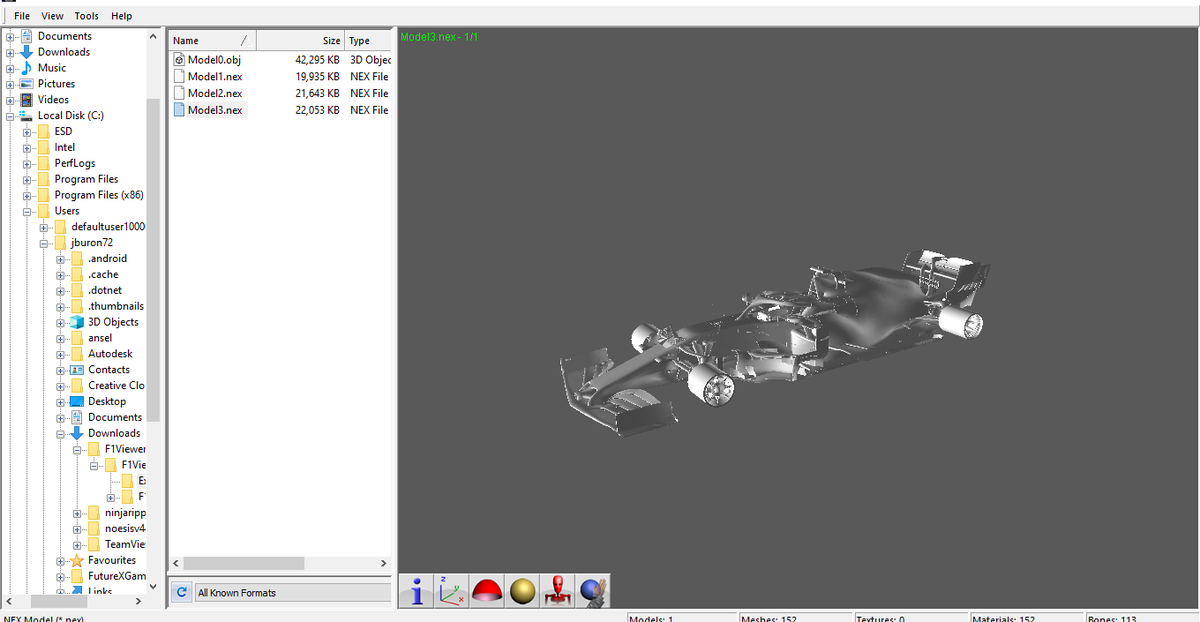Sort files by the Size column header
The image size is (1200, 622).
[331, 40]
